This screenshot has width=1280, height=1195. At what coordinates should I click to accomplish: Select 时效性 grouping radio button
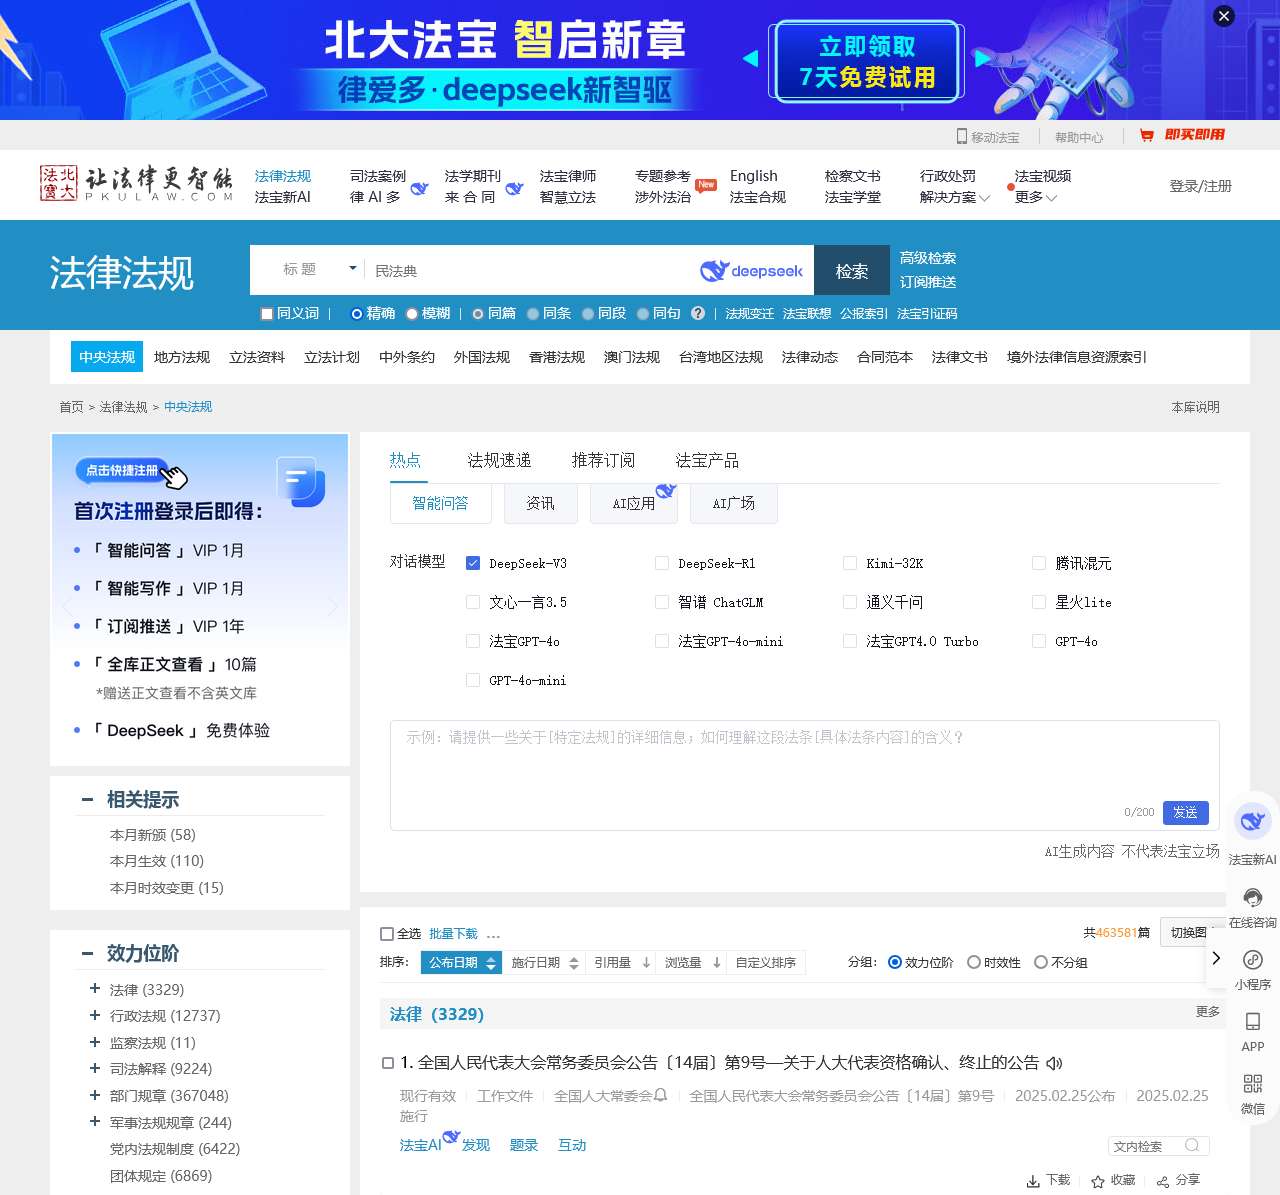[974, 962]
